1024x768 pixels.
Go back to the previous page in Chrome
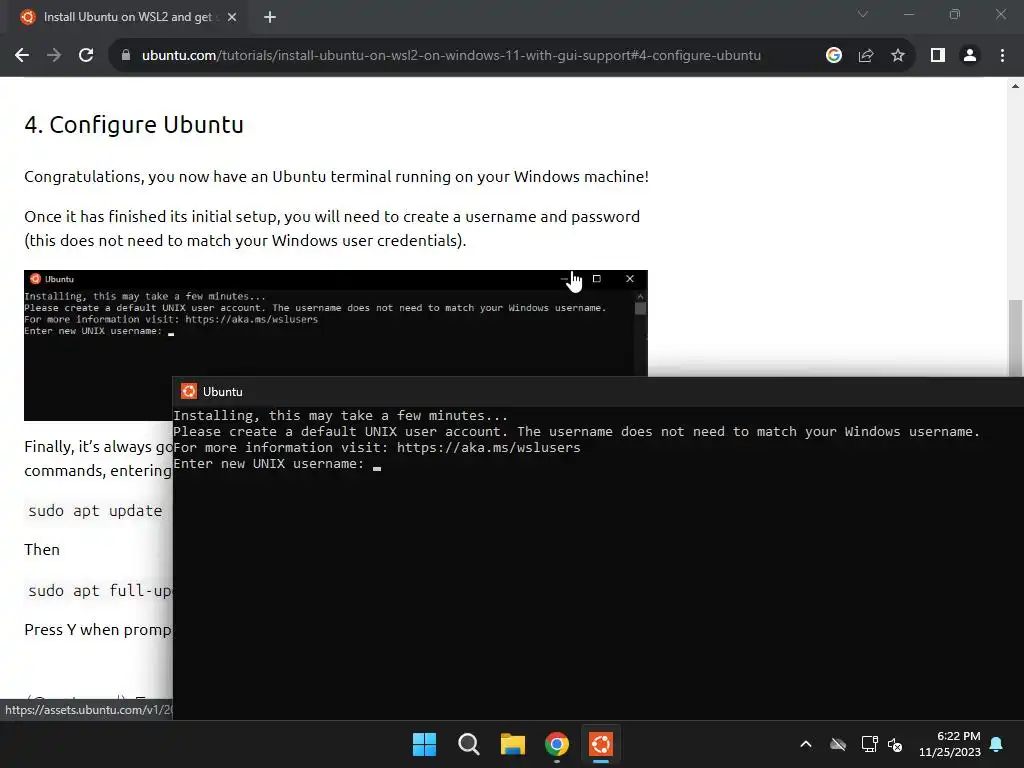(x=22, y=56)
